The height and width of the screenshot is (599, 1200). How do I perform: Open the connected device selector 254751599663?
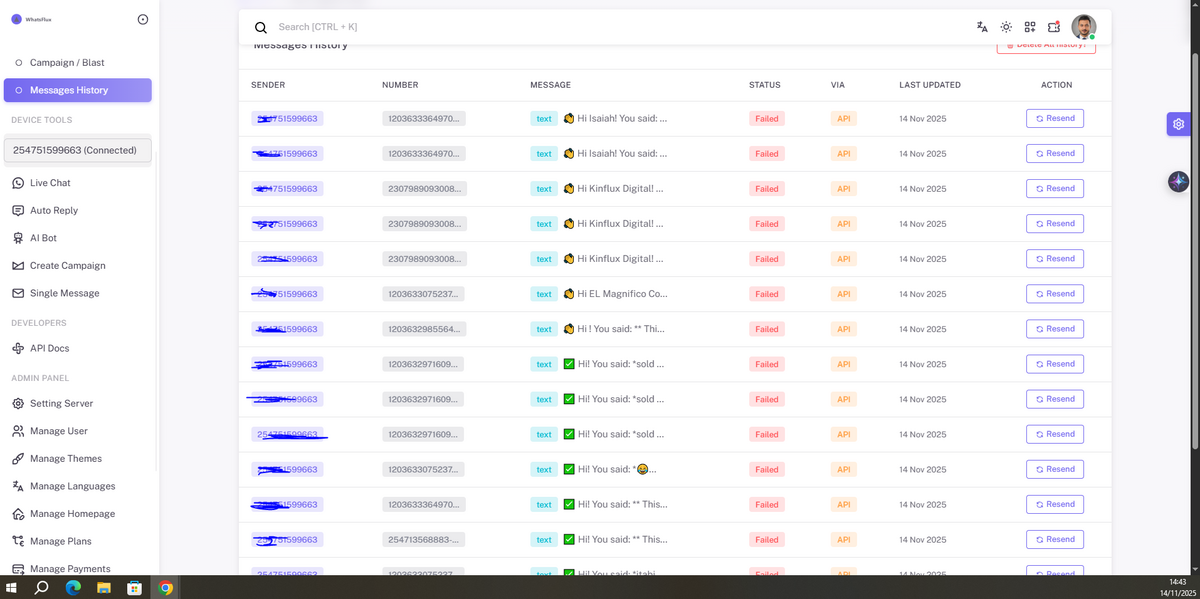tap(77, 150)
